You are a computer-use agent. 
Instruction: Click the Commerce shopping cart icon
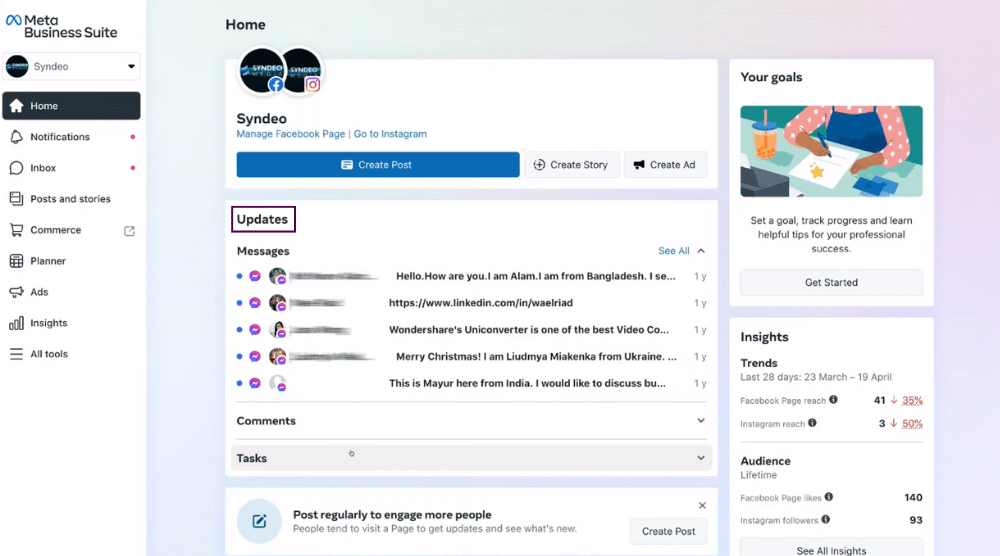click(x=17, y=230)
